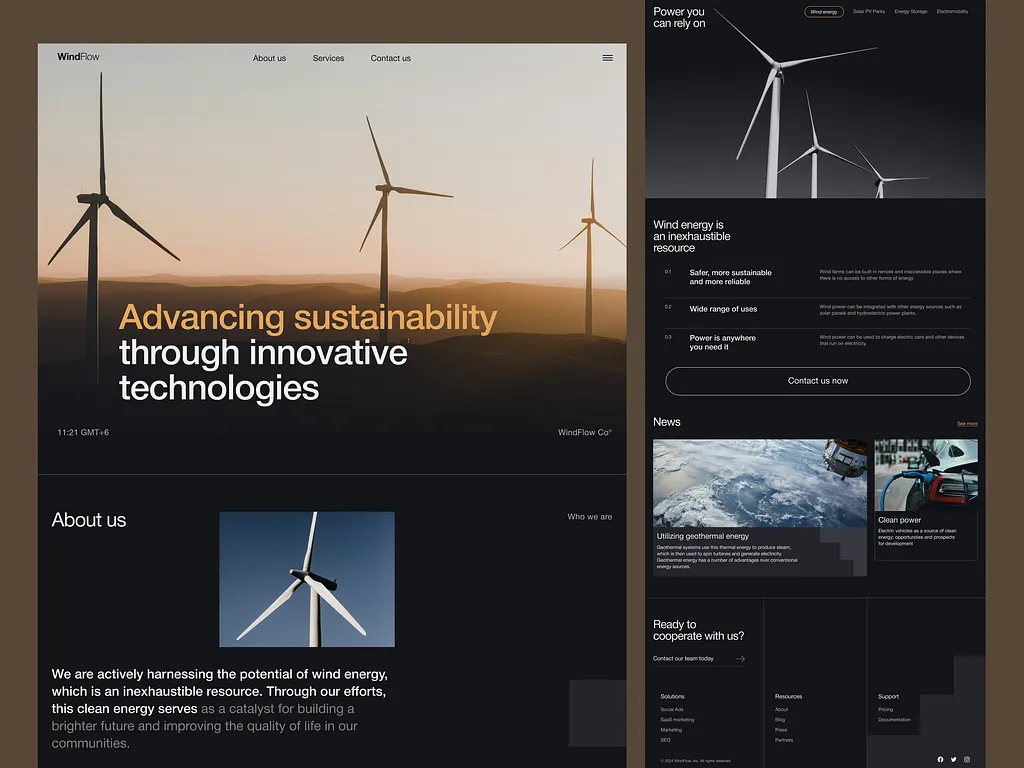
Task: Click the SaaS marketing link under Solutions
Action: (677, 720)
